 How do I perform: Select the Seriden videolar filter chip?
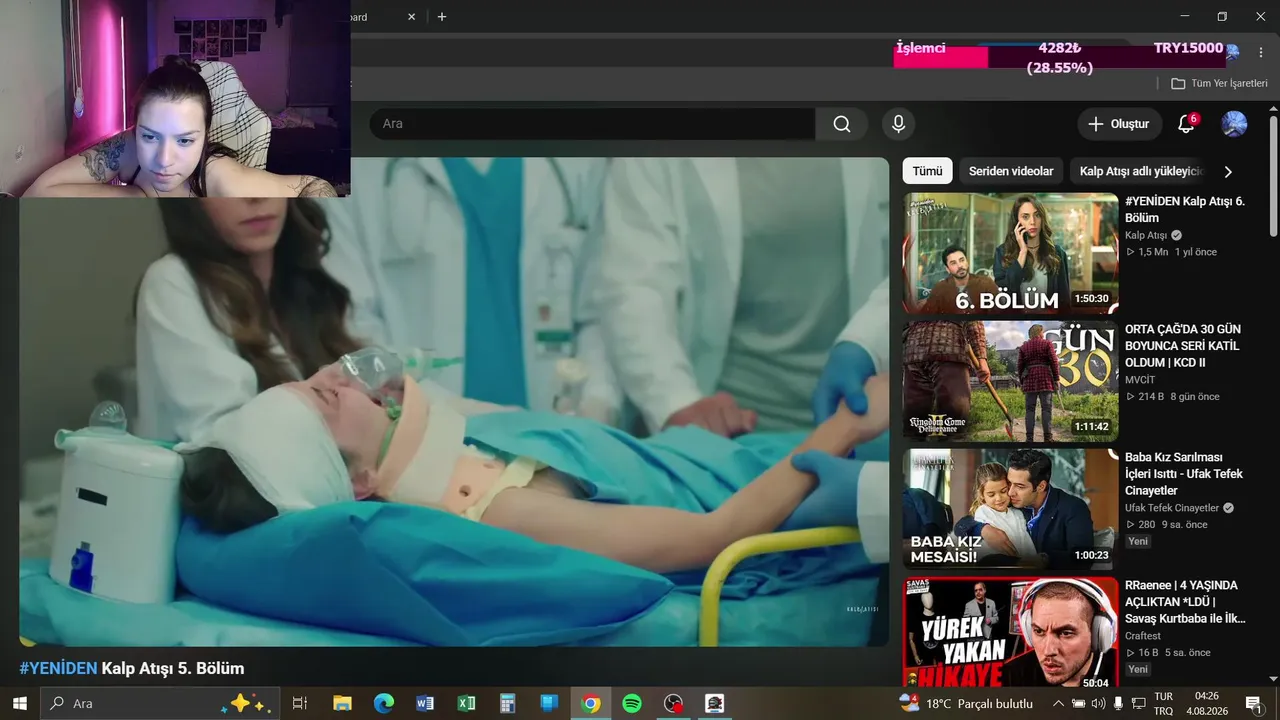1011,171
